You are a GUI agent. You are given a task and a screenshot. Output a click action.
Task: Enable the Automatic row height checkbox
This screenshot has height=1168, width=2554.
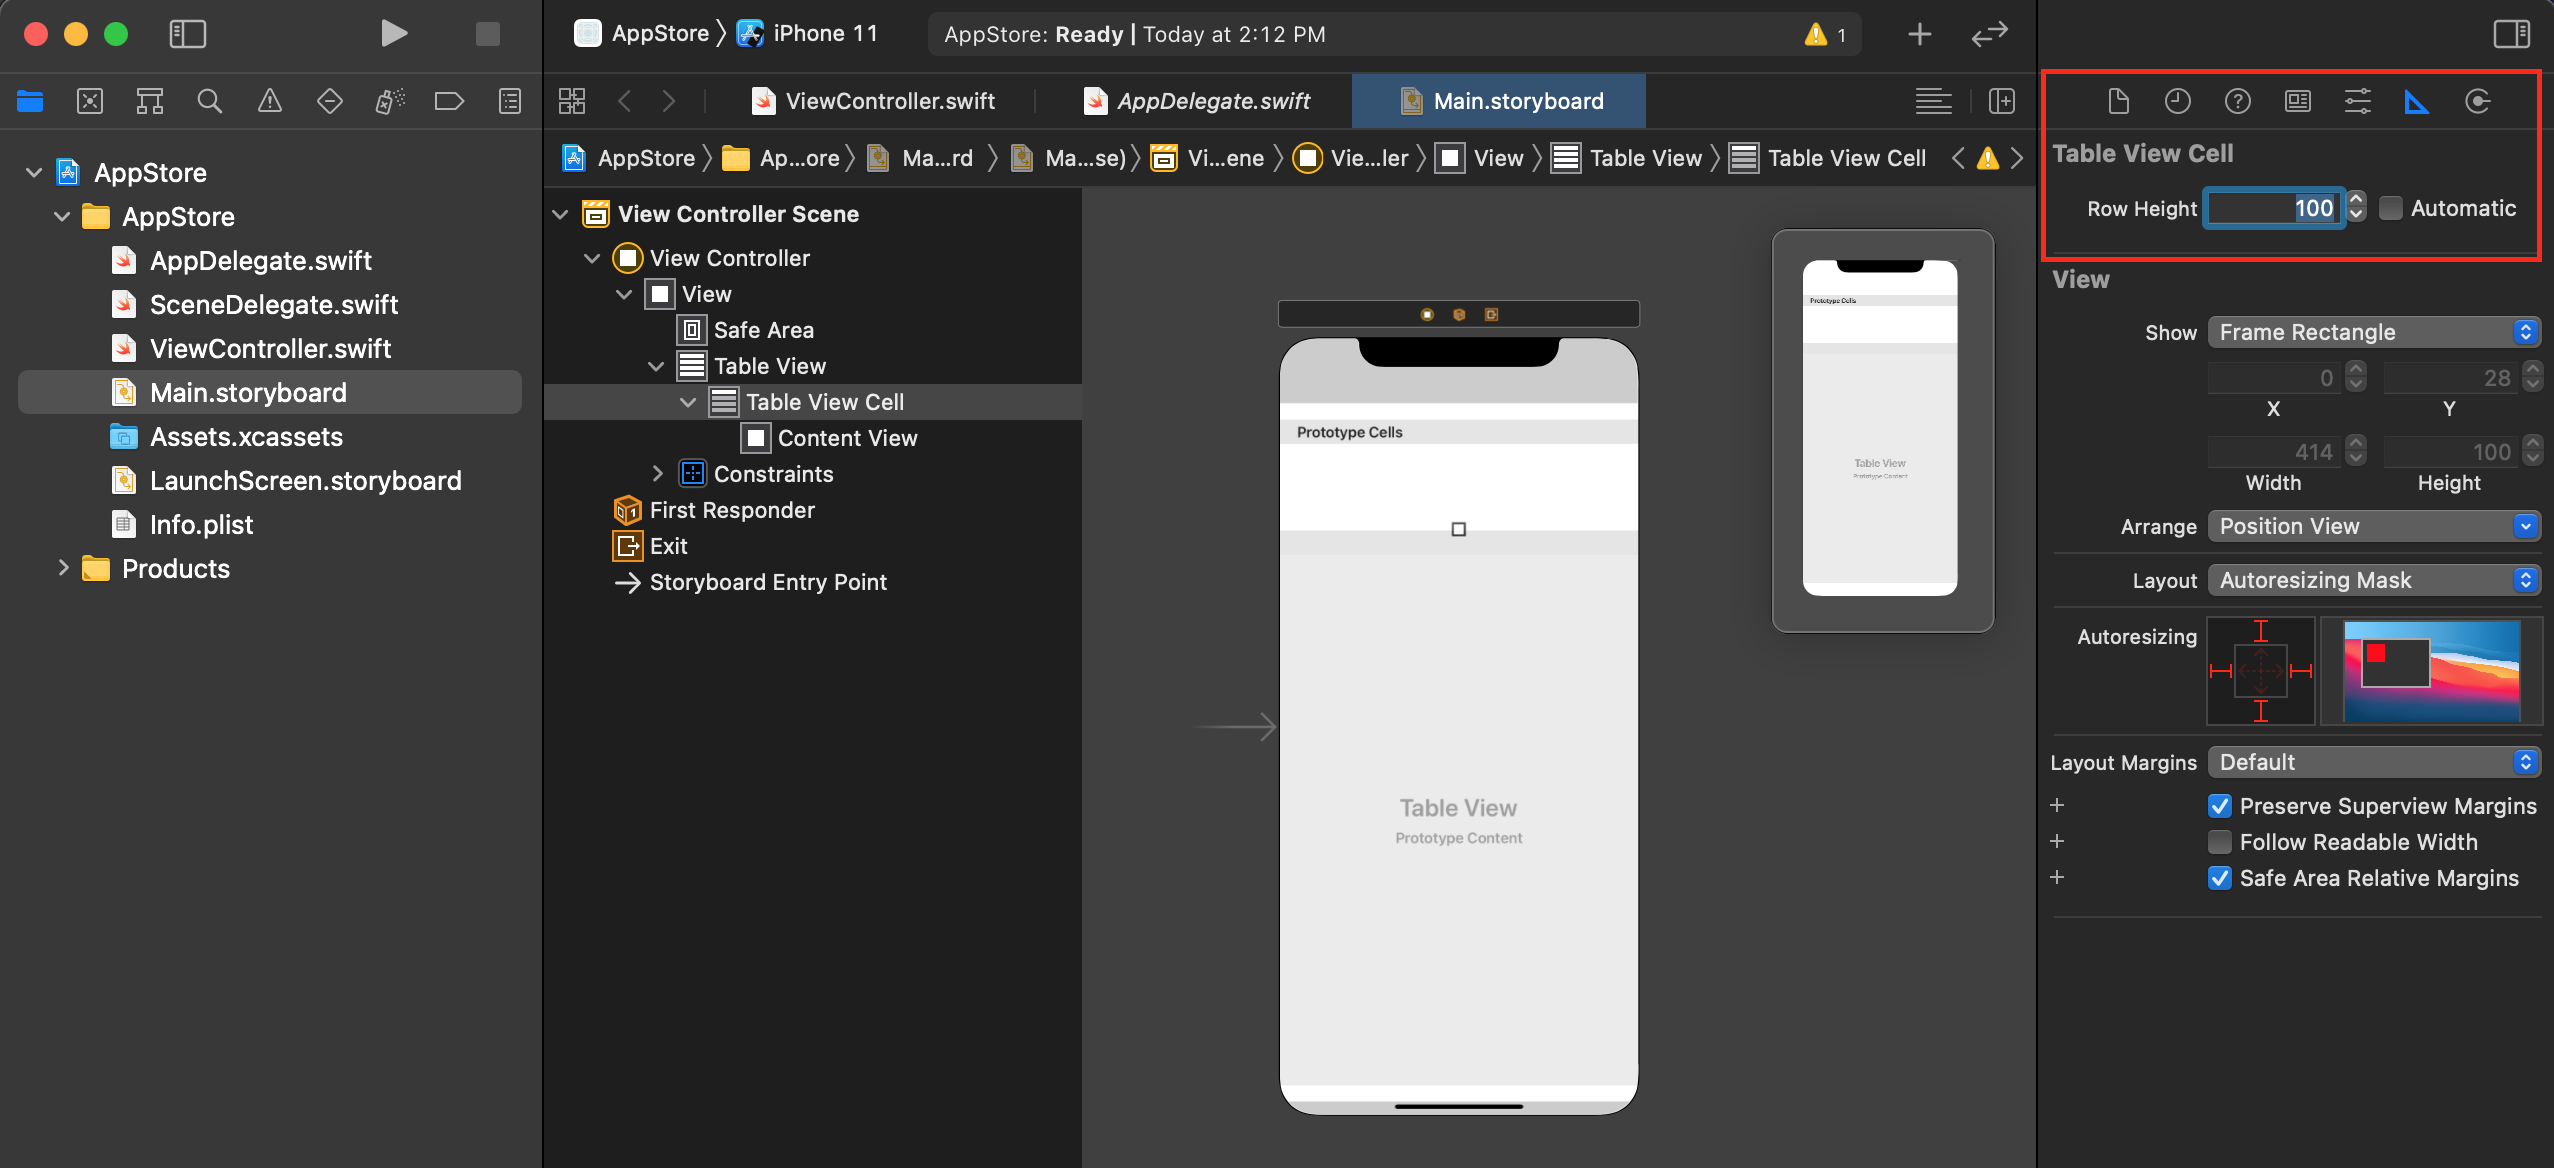click(x=2390, y=208)
